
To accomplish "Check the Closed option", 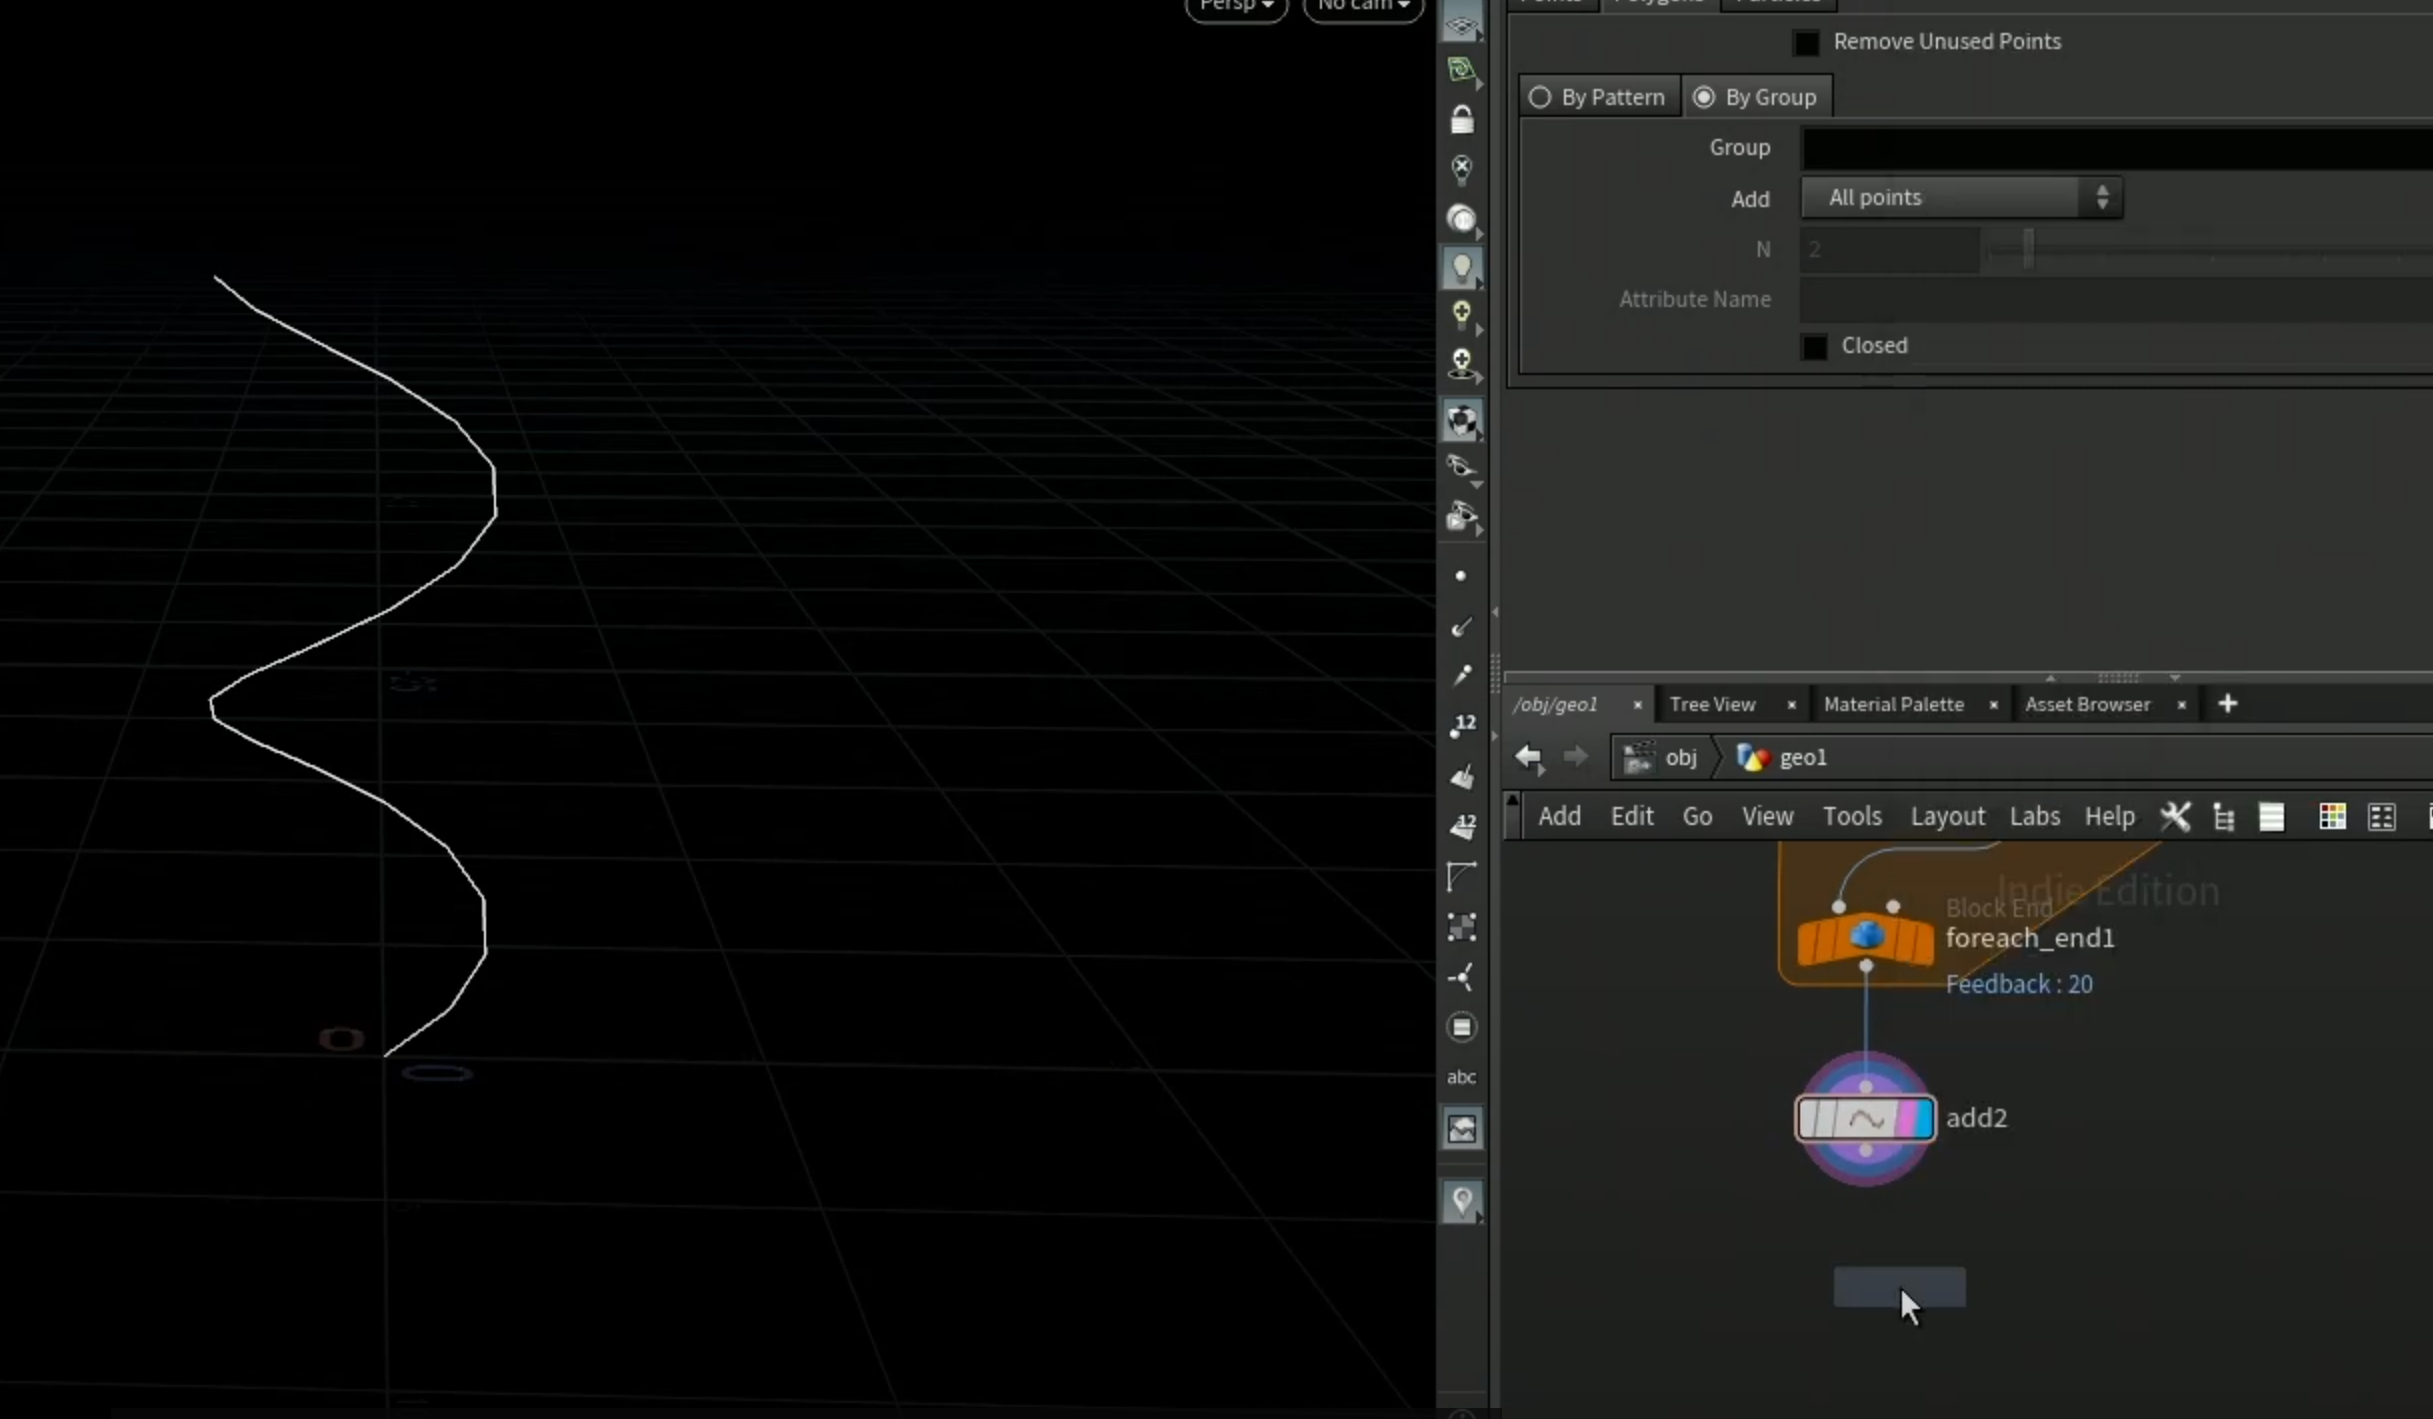I will click(x=1814, y=346).
